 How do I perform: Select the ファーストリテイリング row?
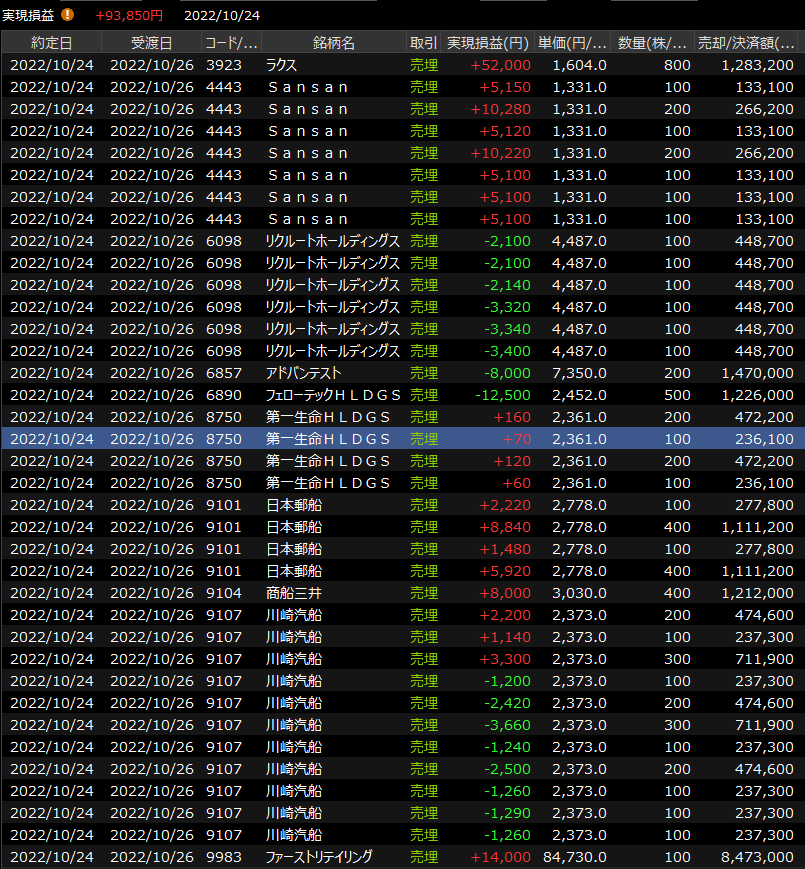[400, 857]
